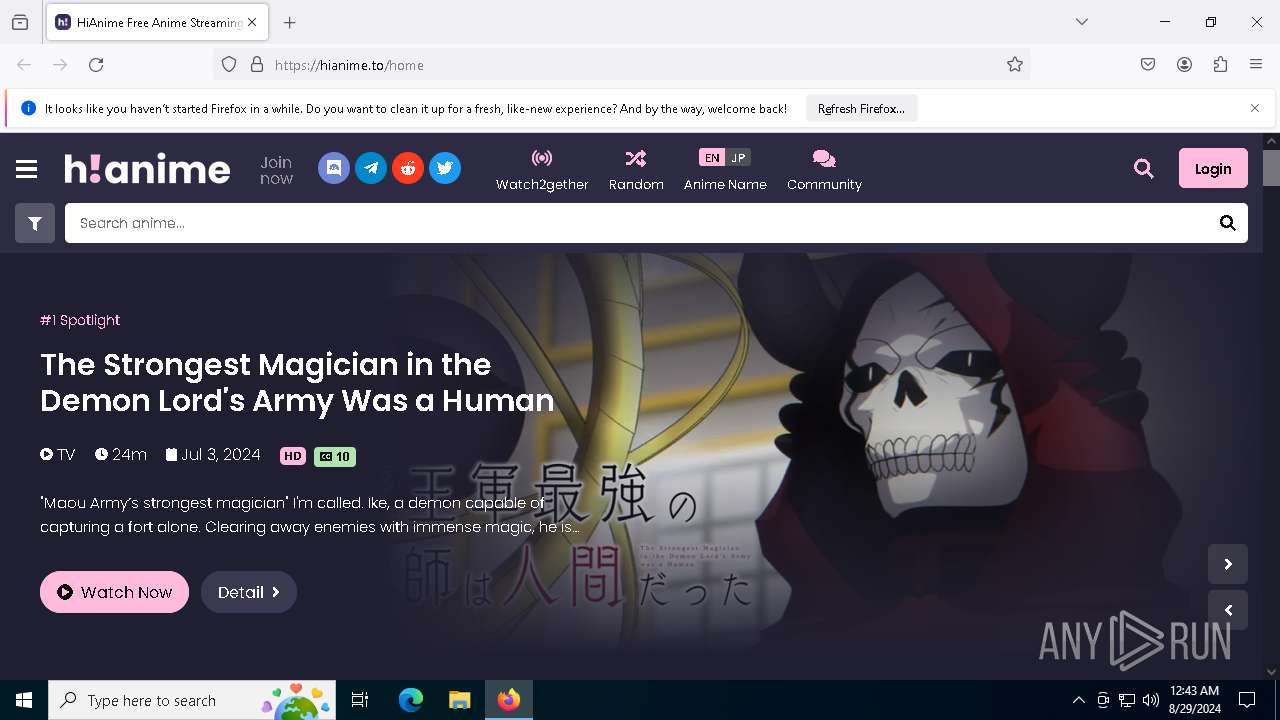This screenshot has width=1280, height=720.
Task: Go forward one page
Action: click(x=60, y=65)
